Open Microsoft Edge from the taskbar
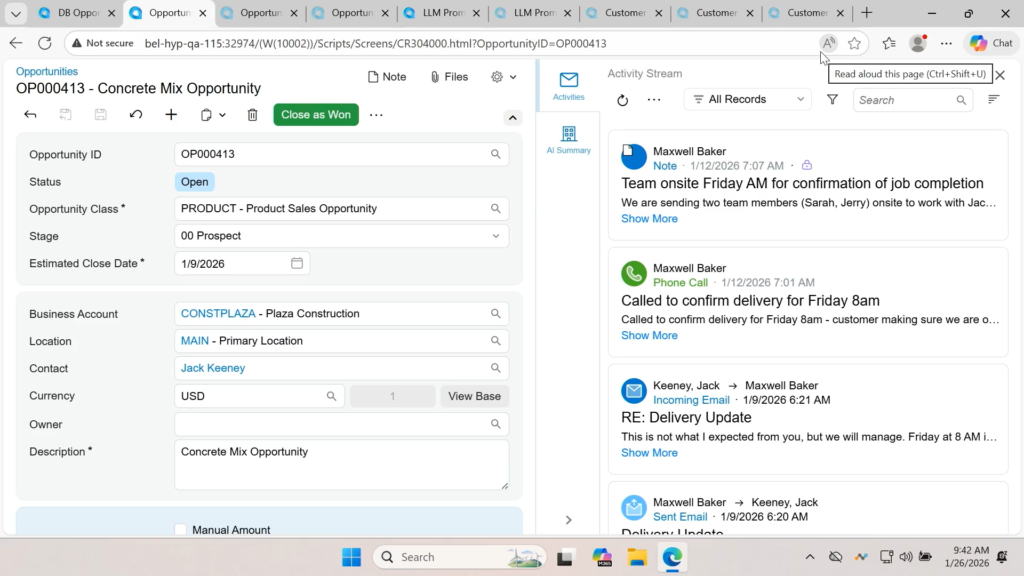The image size is (1024, 576). point(672,557)
